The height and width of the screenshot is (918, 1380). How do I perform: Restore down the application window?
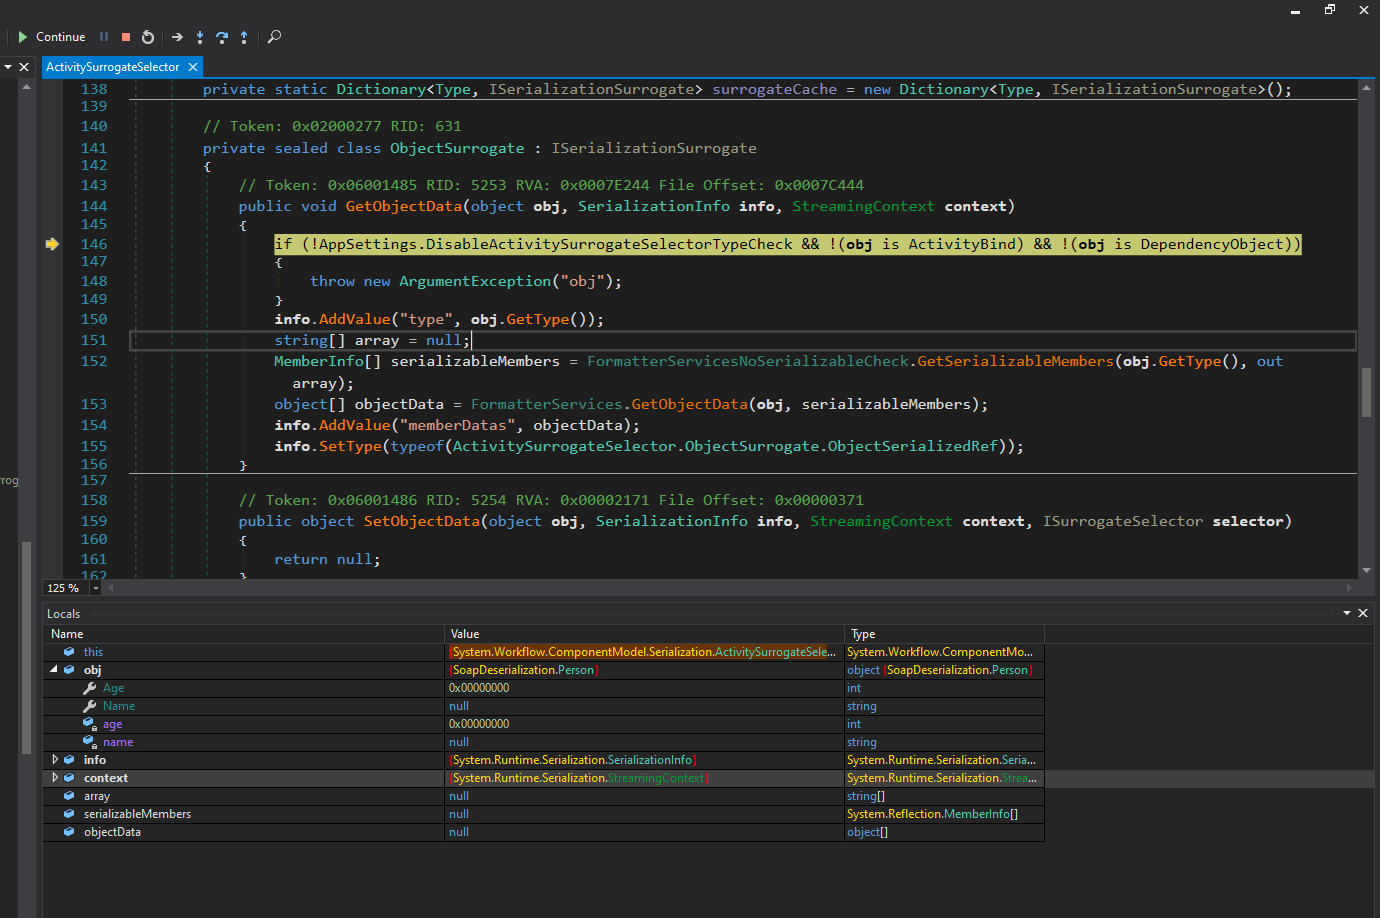pyautogui.click(x=1330, y=9)
